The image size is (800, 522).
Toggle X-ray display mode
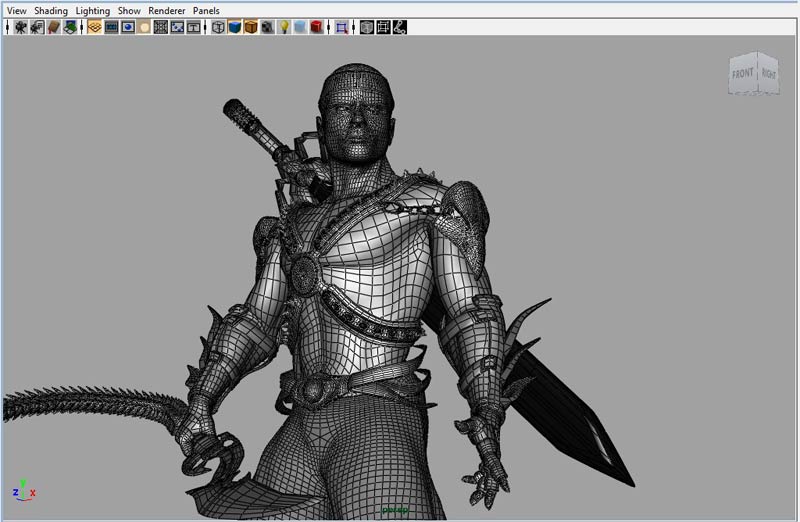tap(366, 27)
